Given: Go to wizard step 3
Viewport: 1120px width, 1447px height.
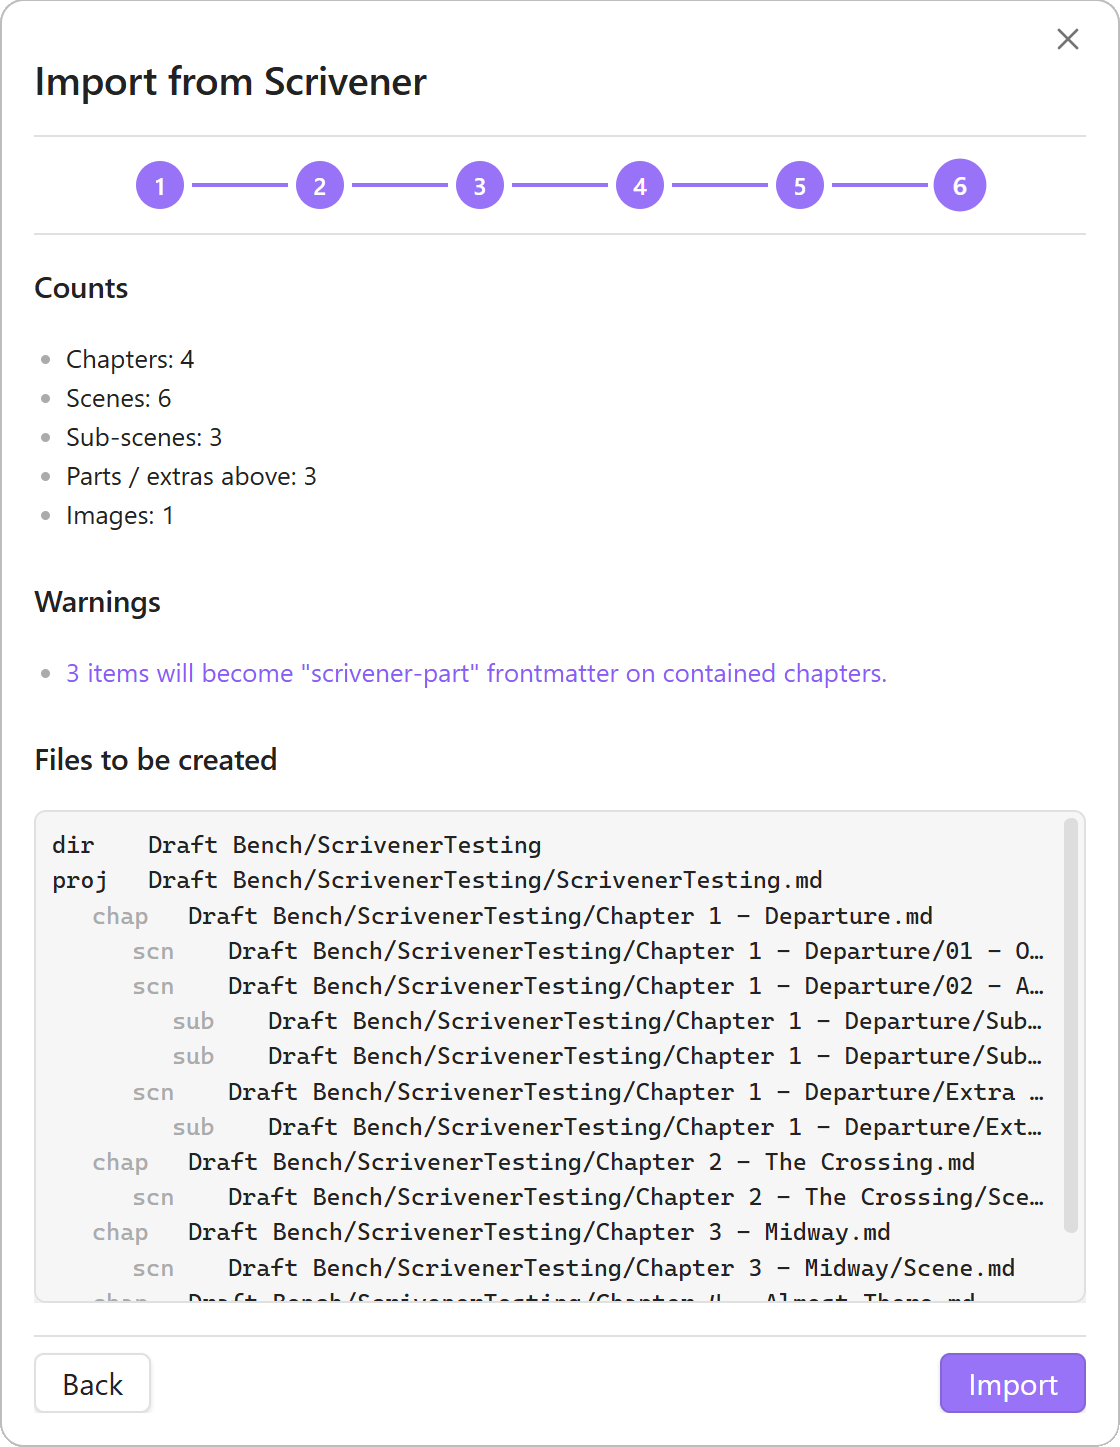Looking at the screenshot, I should pyautogui.click(x=480, y=186).
